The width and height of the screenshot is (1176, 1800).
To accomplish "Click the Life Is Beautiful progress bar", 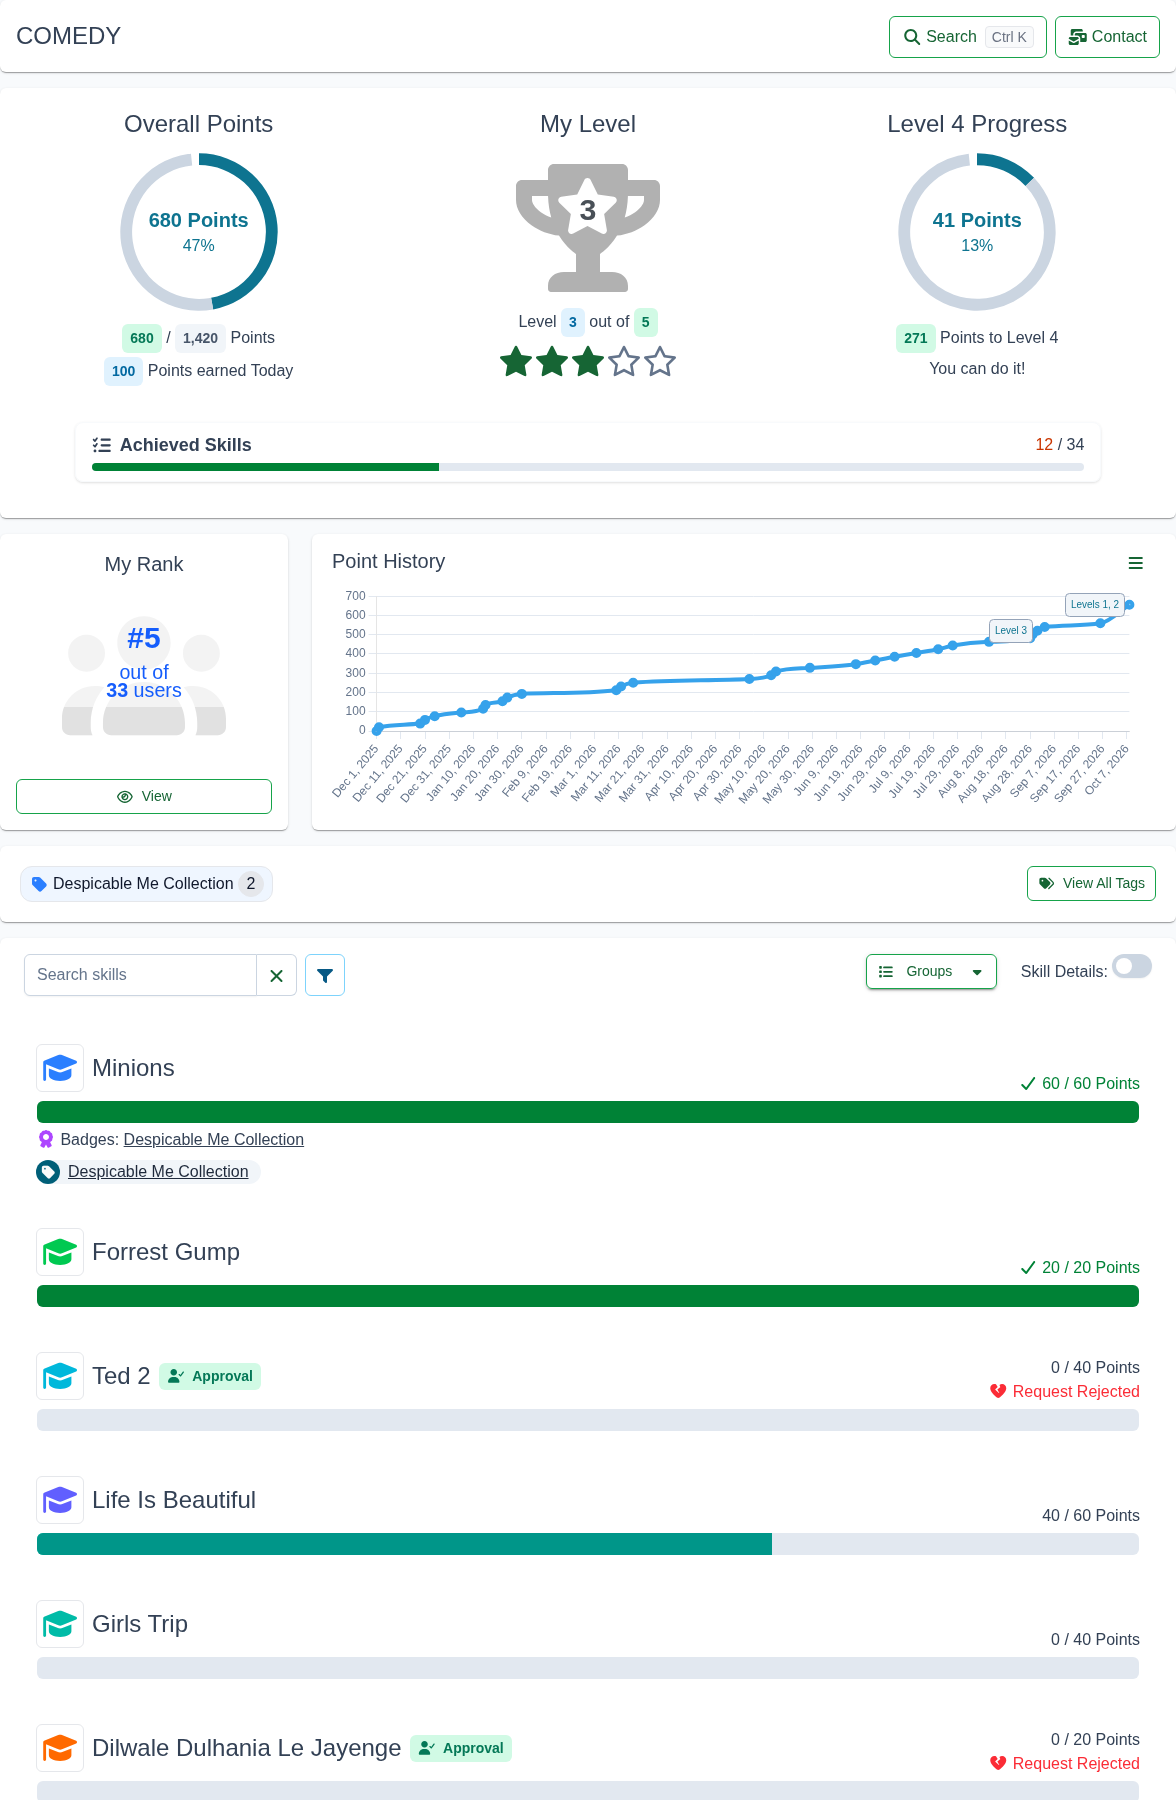I will coord(588,1544).
